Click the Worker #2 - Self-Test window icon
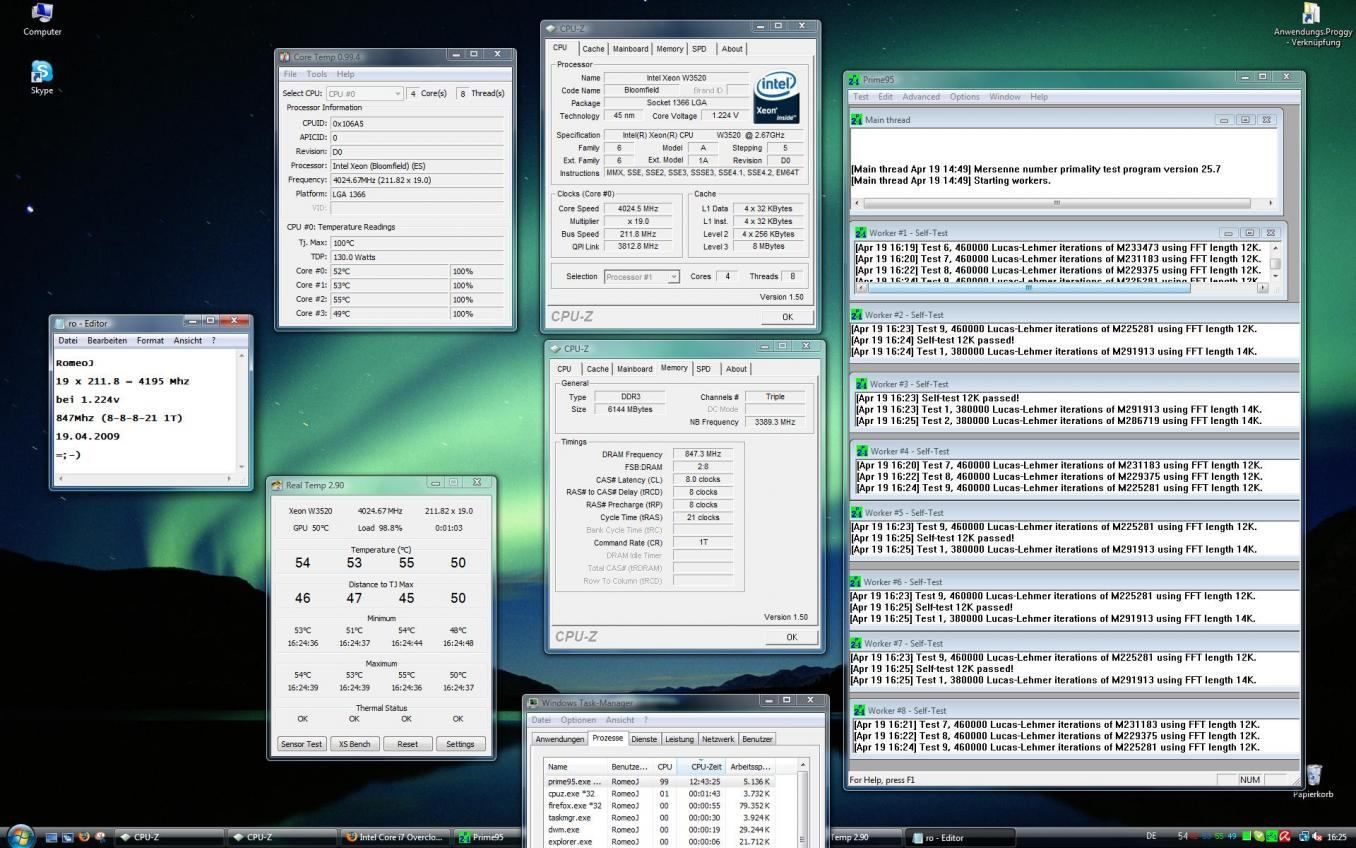1356x848 pixels. click(x=857, y=314)
